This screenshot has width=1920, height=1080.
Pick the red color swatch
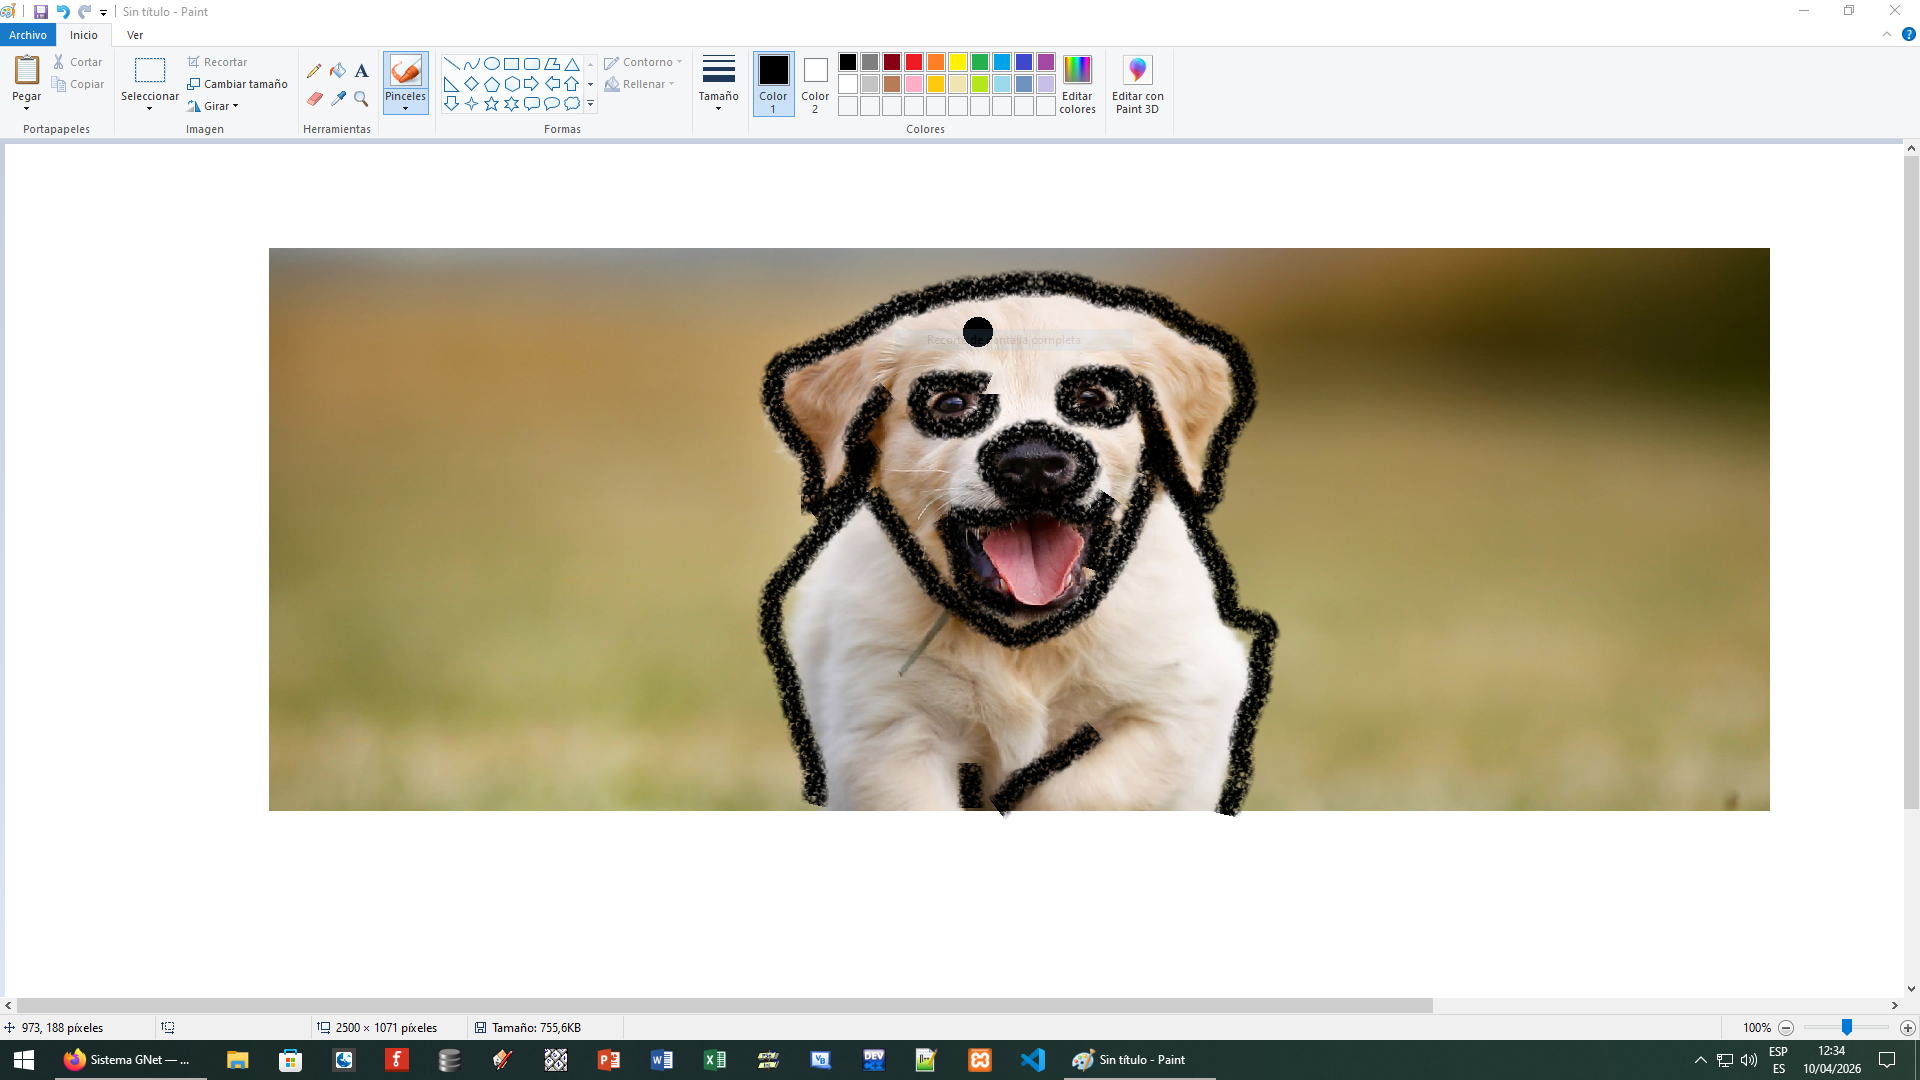tap(914, 62)
